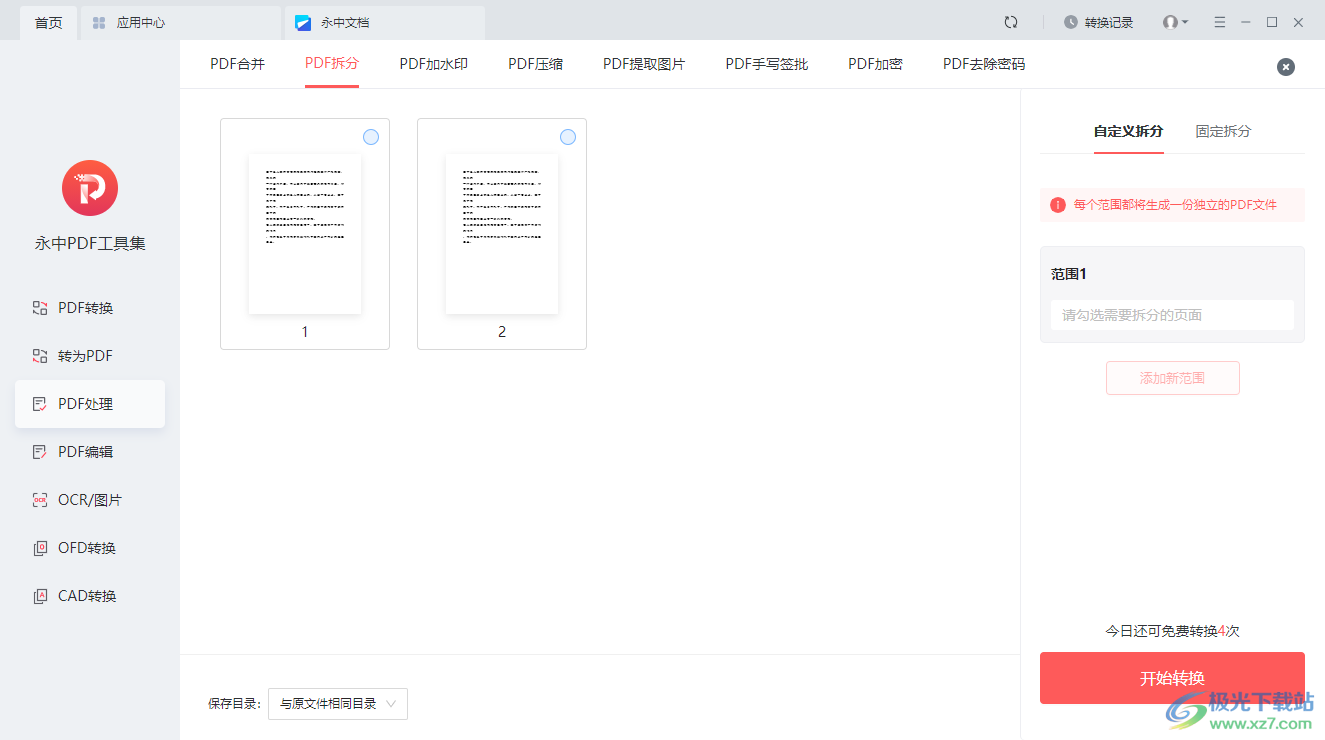Switch to the PDF加水印 tab
This screenshot has width=1325, height=740.
(434, 64)
